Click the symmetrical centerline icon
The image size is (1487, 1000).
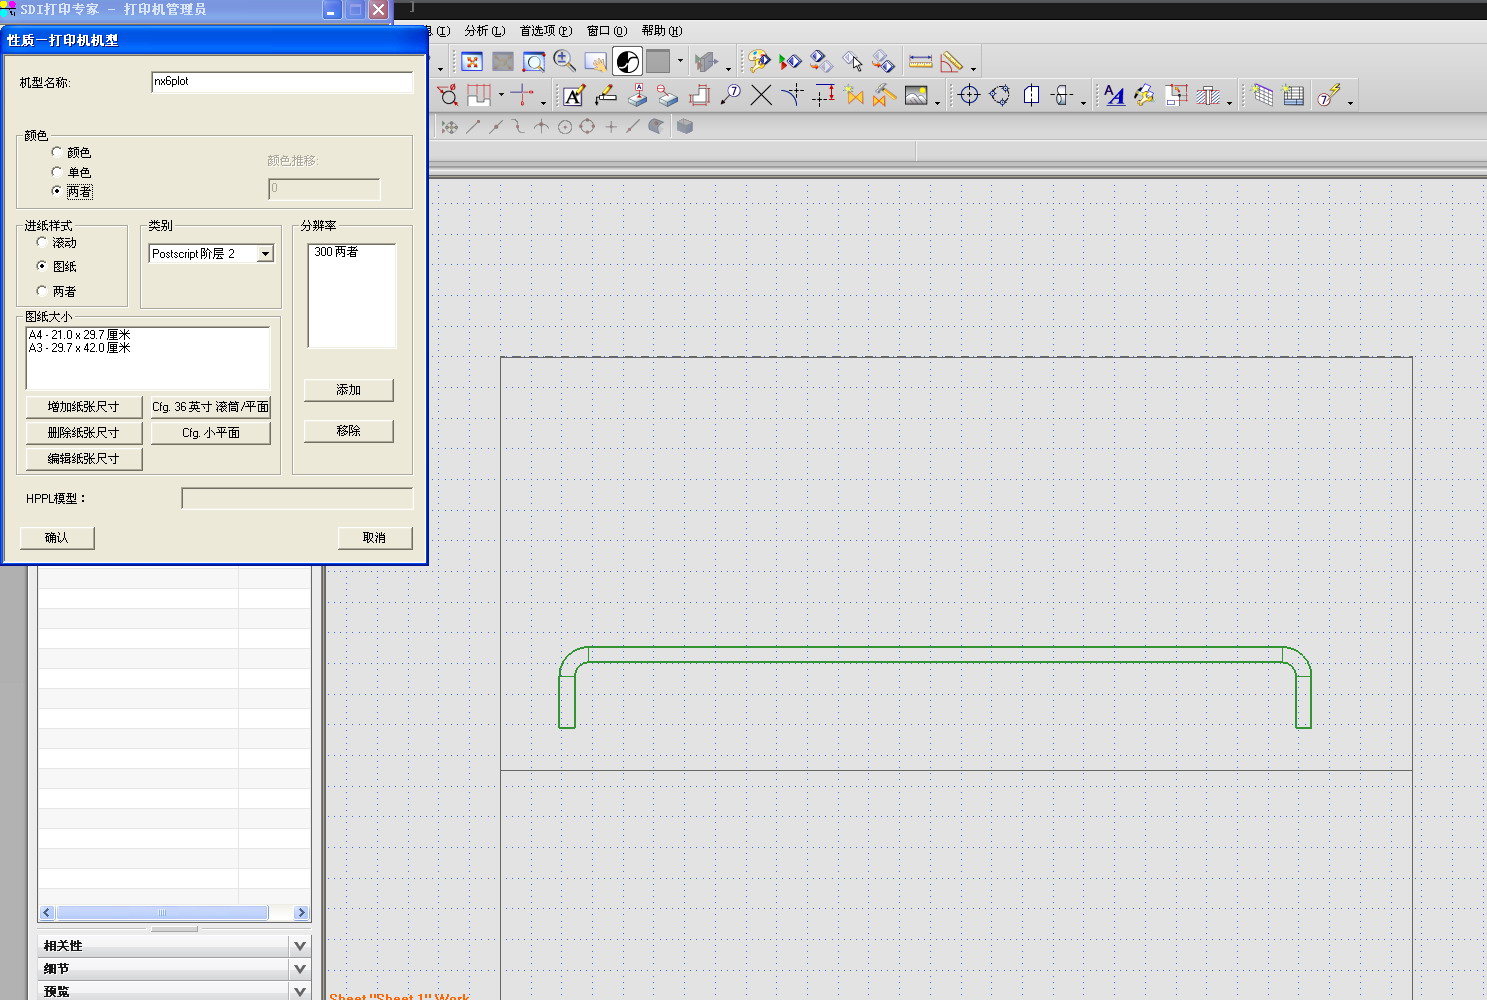[1031, 96]
